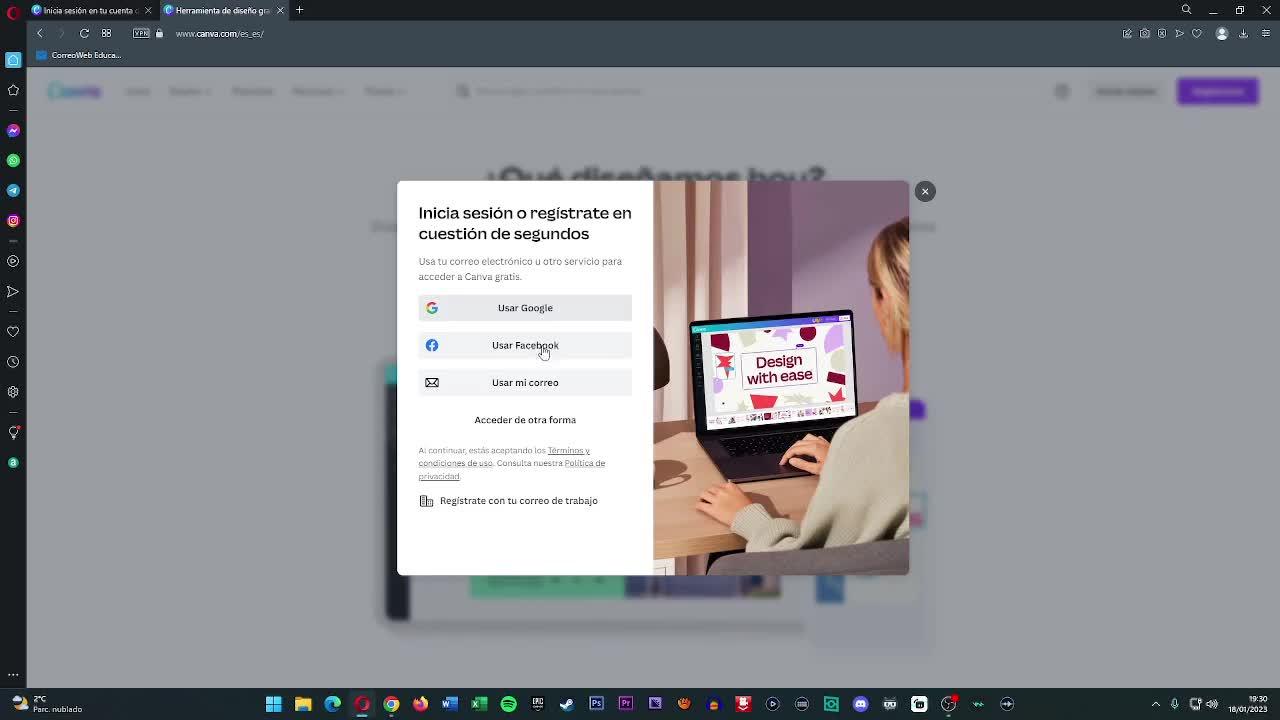The image size is (1280, 720).
Task: Add this page to bookmarks with the heart
Action: pos(1196,33)
